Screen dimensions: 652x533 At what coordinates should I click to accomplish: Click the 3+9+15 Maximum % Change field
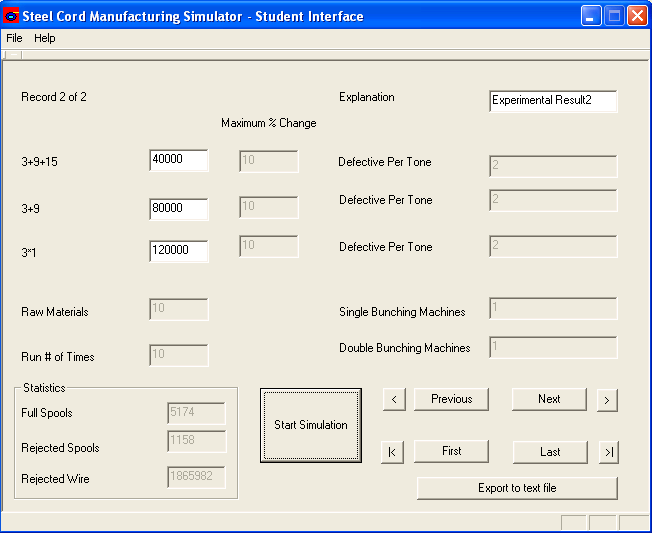(x=269, y=161)
